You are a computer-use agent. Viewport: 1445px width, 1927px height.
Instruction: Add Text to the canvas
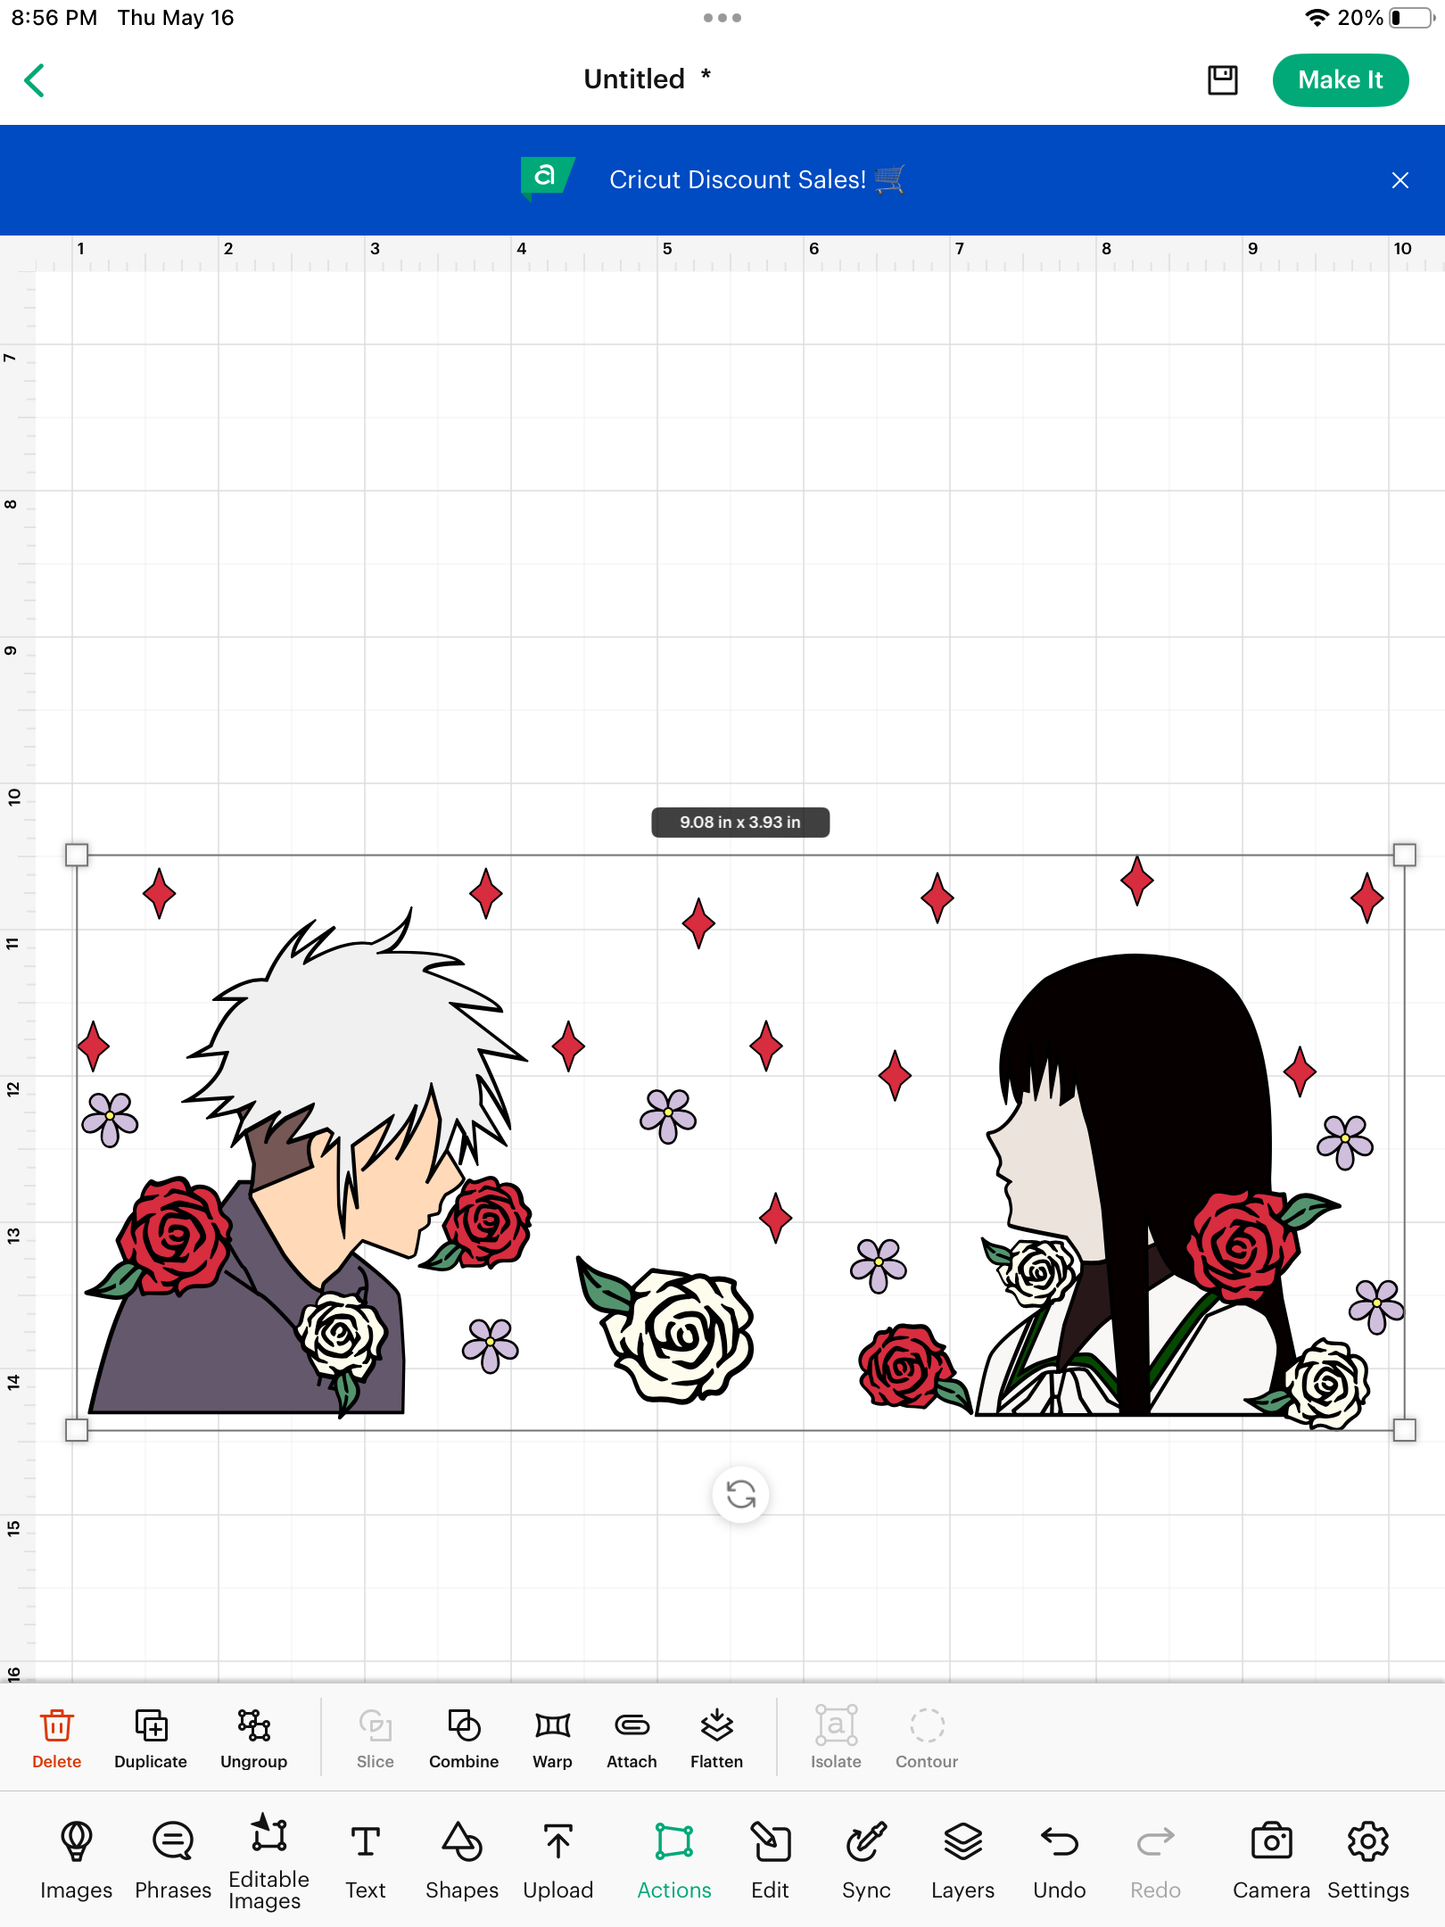click(365, 1859)
